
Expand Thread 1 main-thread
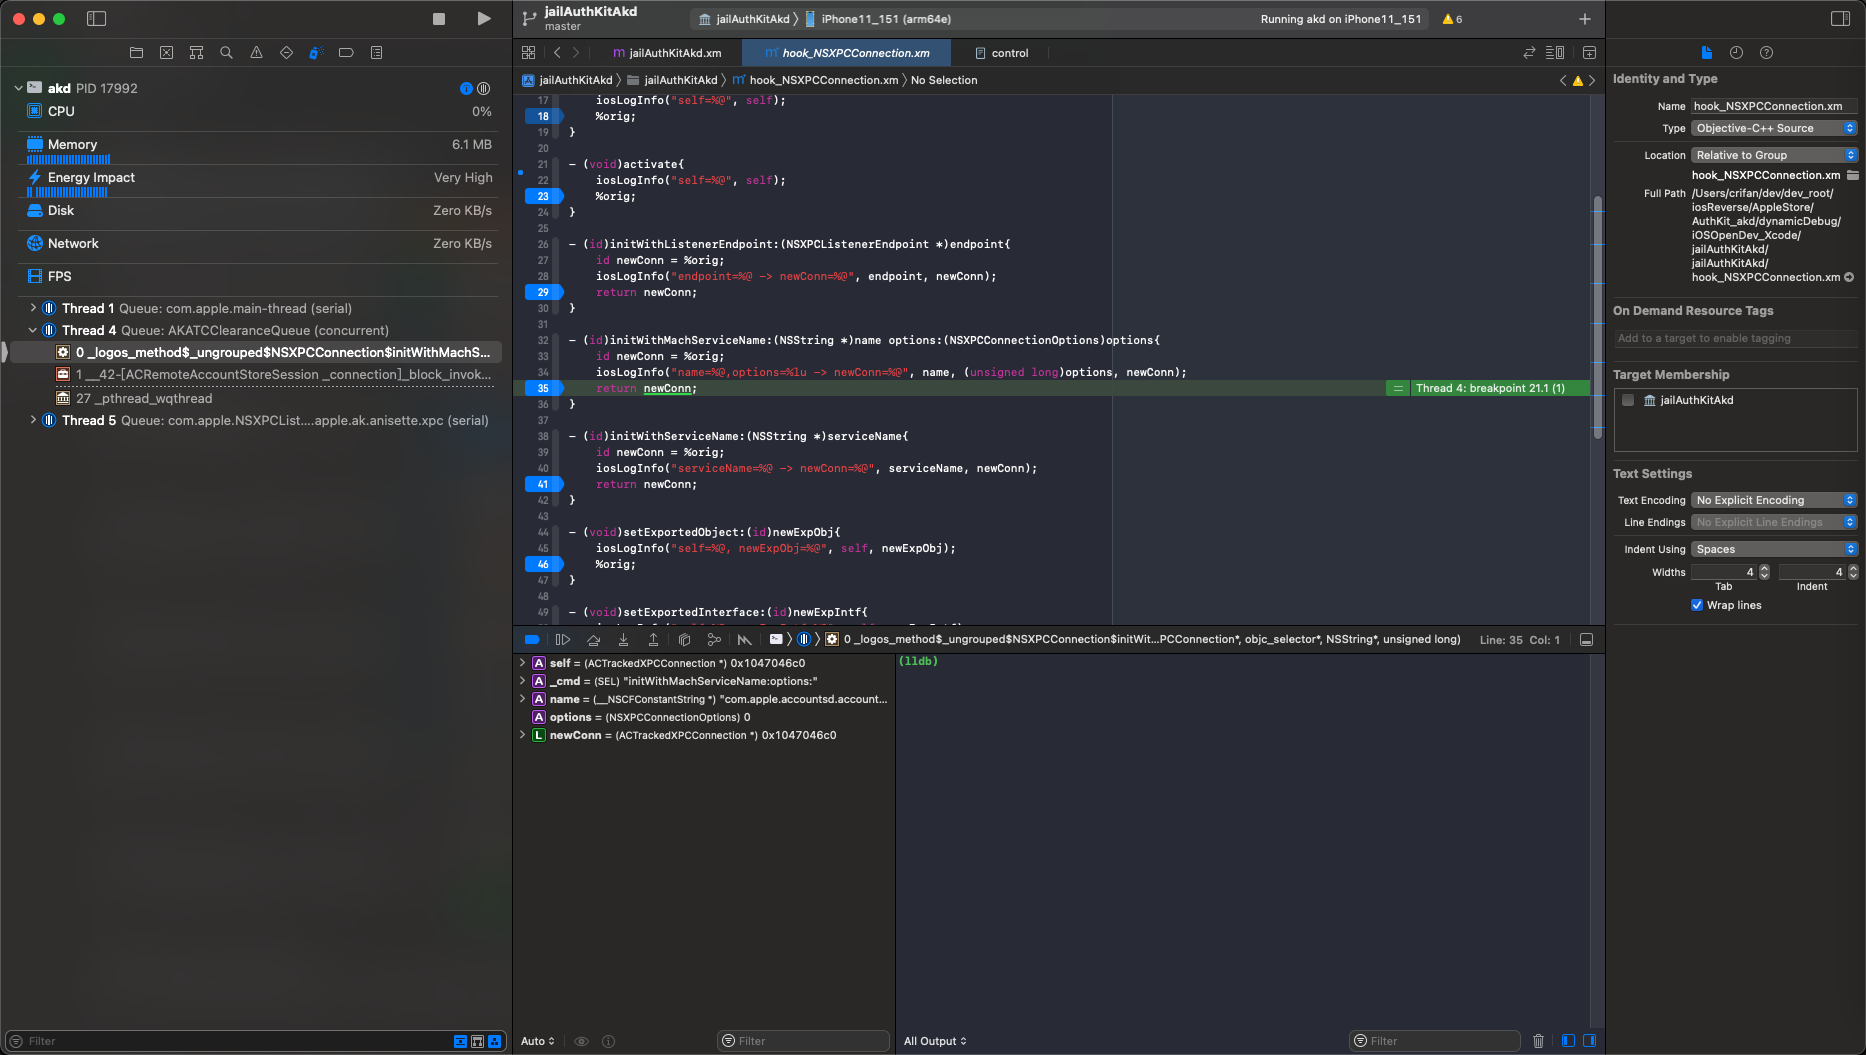pos(33,308)
